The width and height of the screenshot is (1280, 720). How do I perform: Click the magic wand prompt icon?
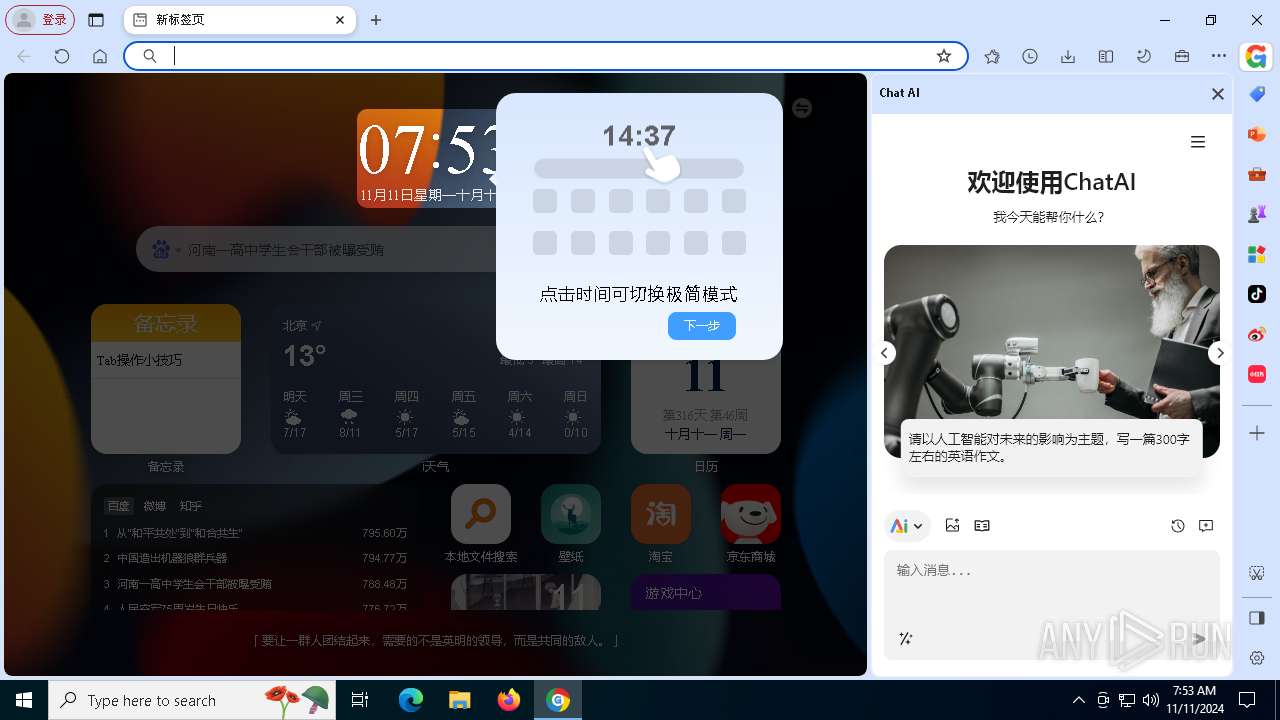(906, 638)
